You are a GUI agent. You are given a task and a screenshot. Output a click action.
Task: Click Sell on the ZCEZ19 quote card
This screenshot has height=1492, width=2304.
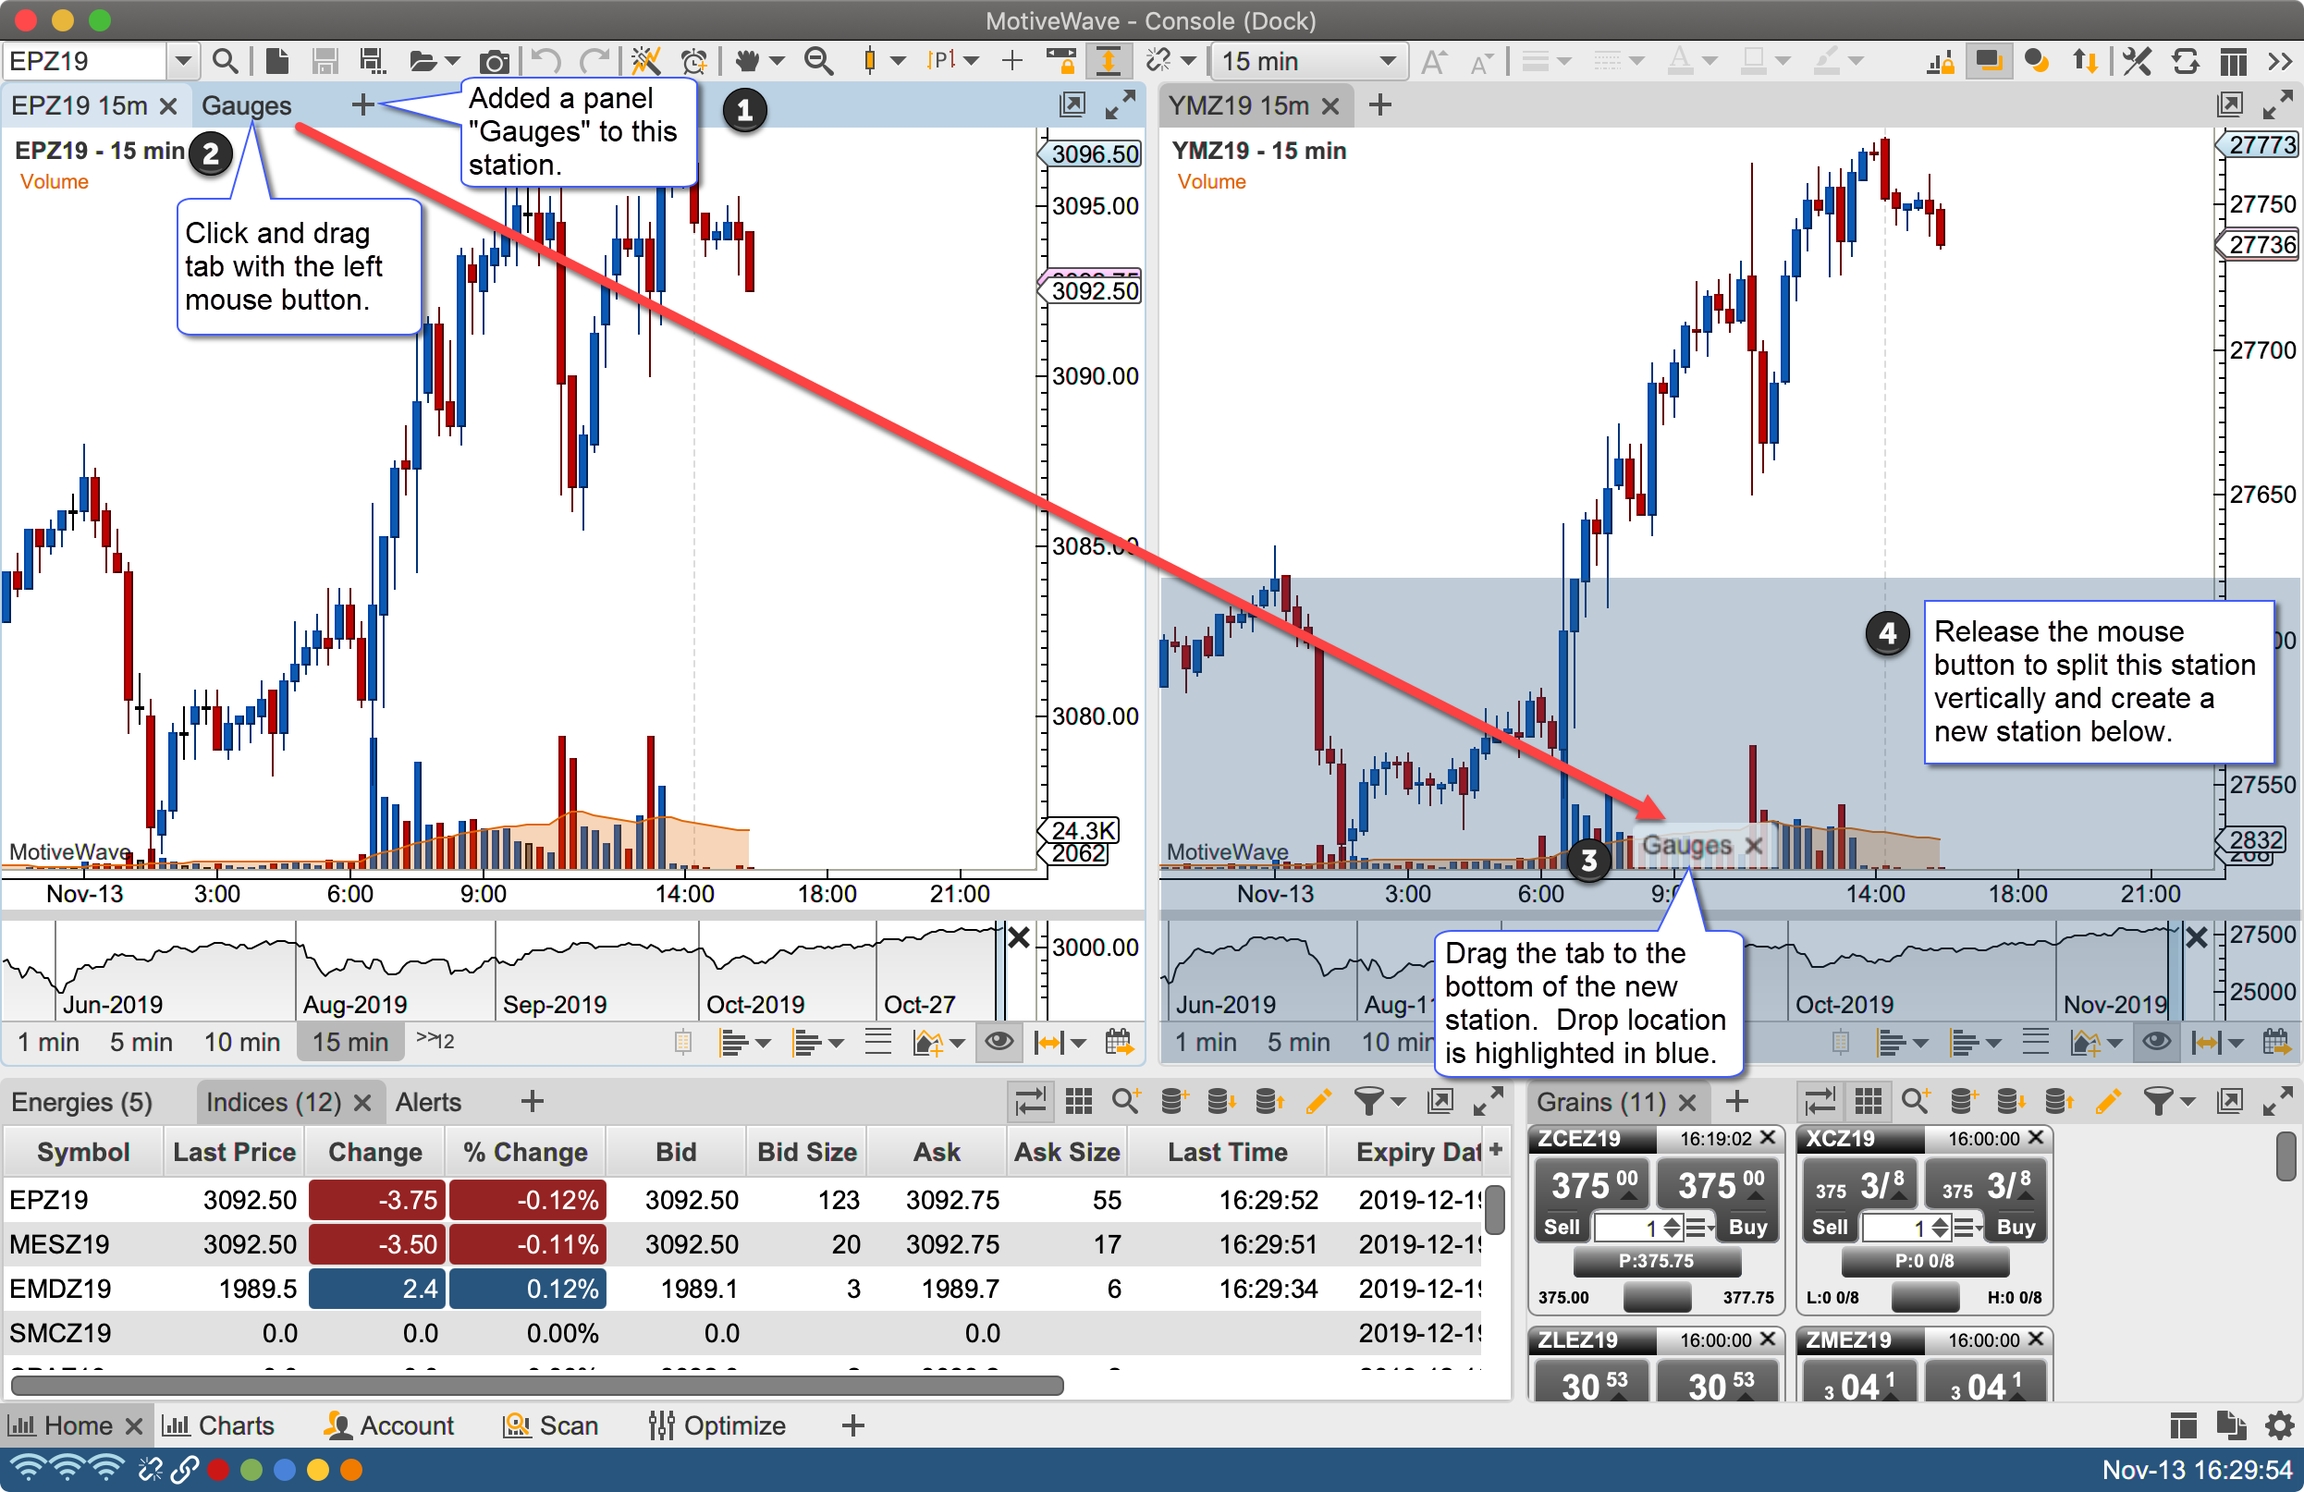click(x=1561, y=1227)
